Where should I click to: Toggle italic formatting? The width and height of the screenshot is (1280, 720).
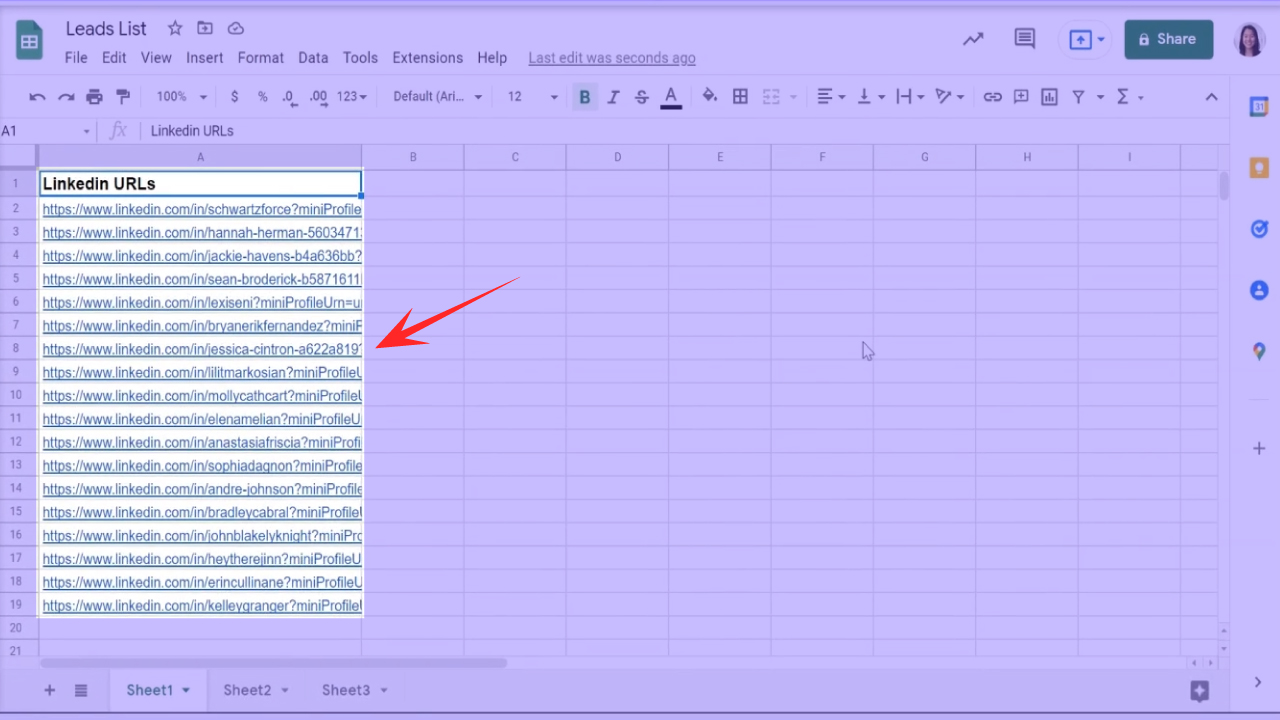click(x=614, y=97)
